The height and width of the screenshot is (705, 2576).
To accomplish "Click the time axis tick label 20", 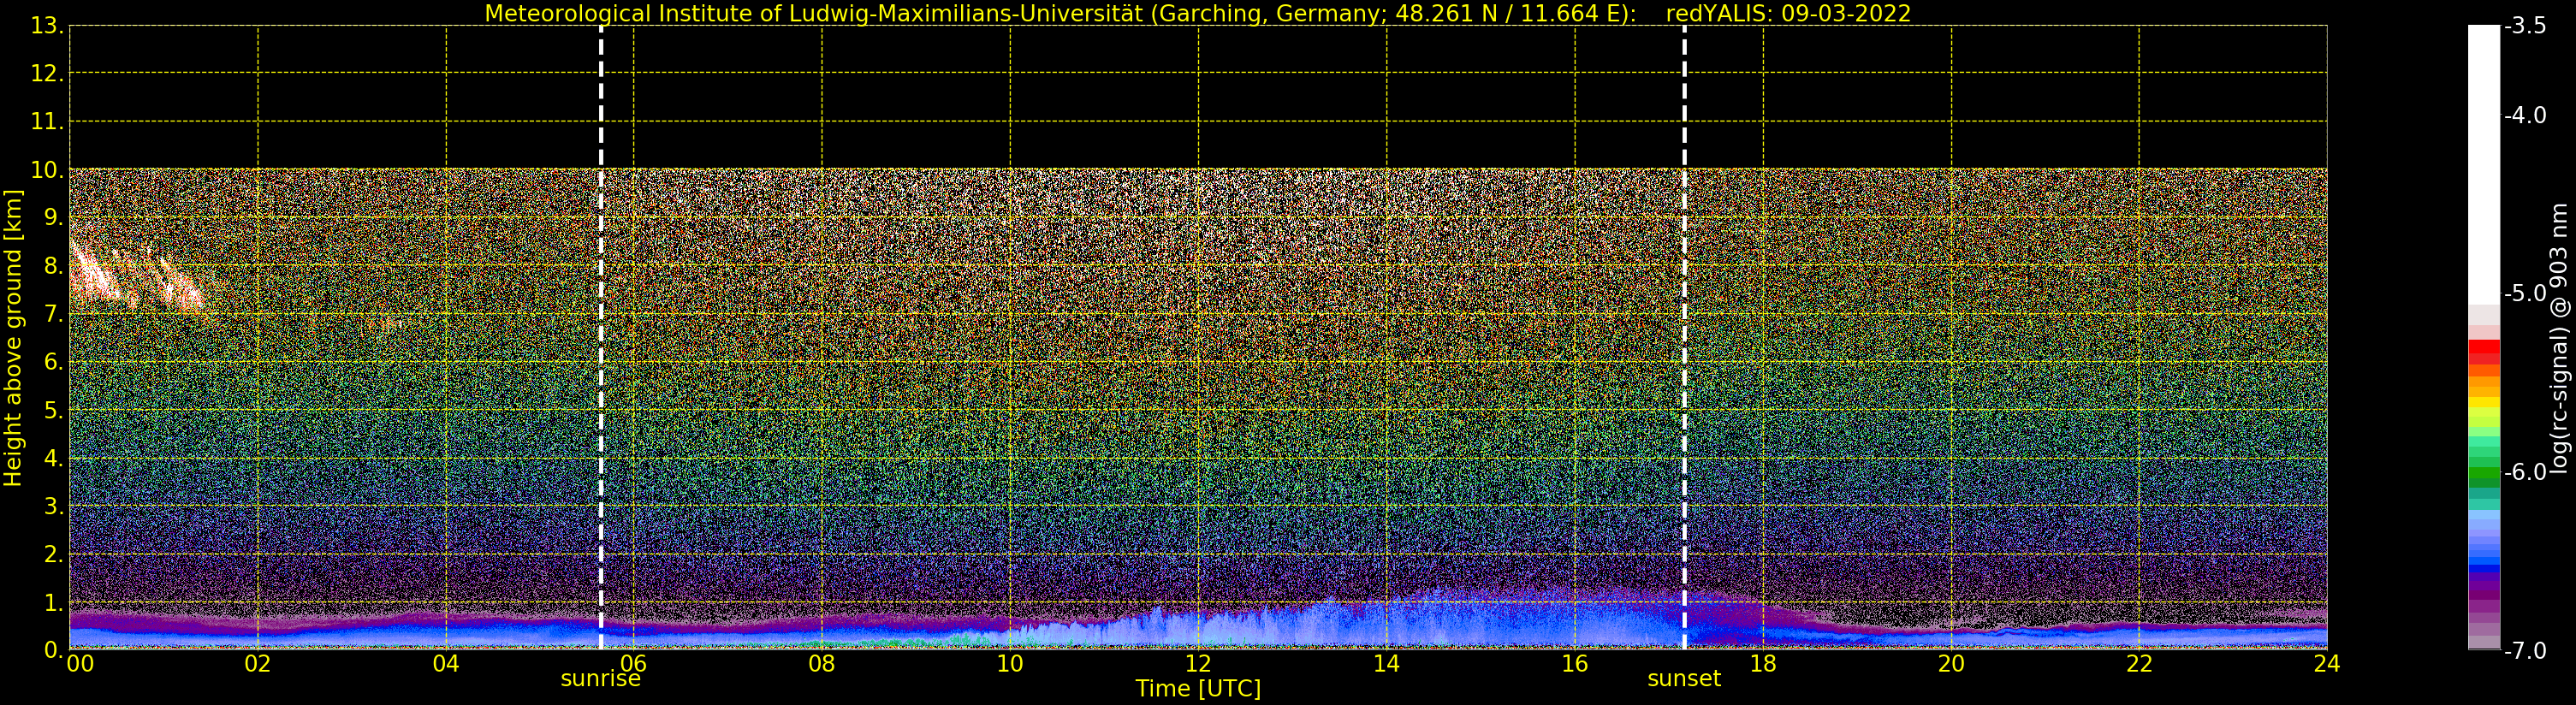I will [x=1951, y=663].
